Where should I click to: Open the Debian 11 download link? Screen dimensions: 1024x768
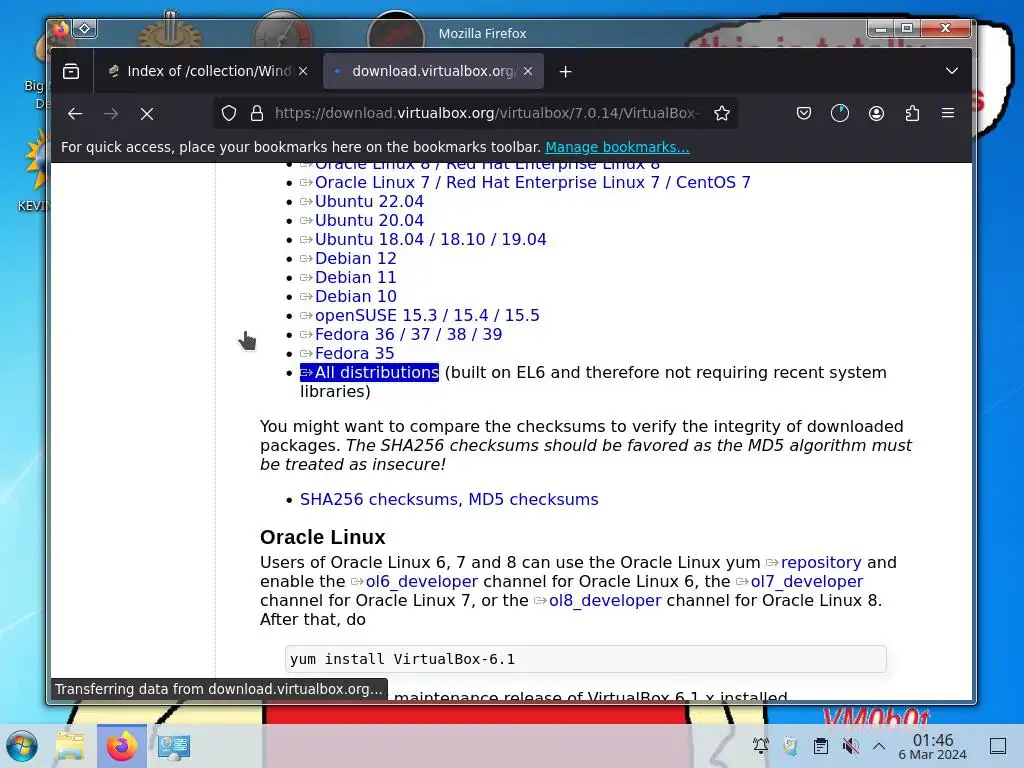coord(355,277)
